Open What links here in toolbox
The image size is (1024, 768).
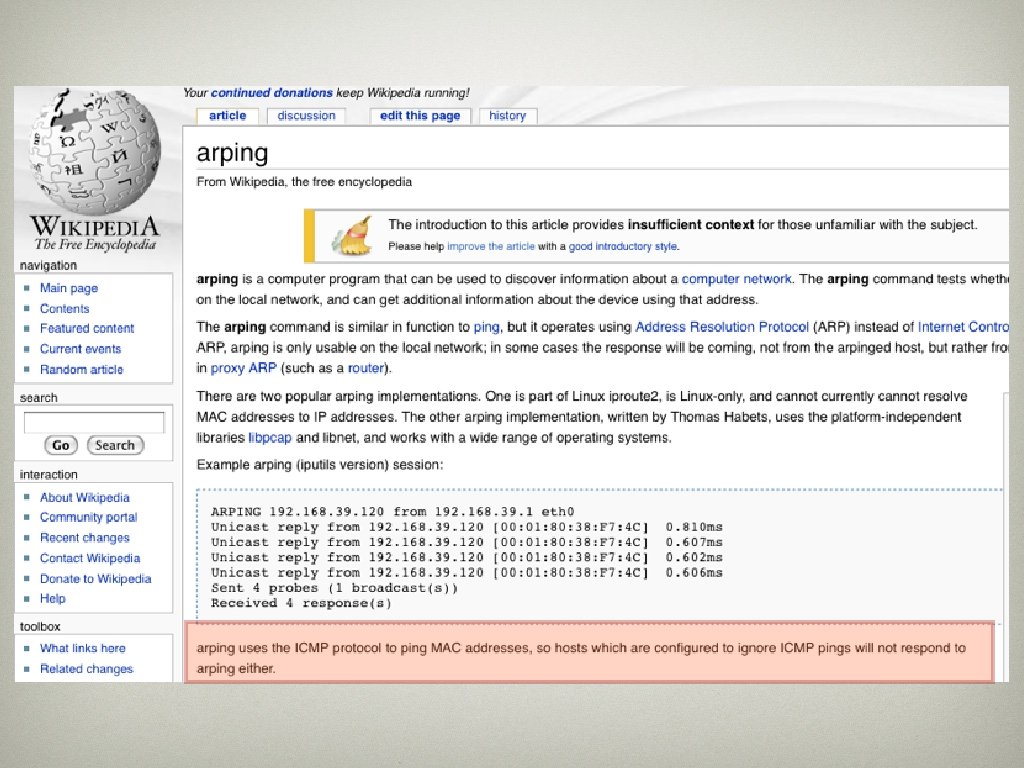tap(82, 648)
